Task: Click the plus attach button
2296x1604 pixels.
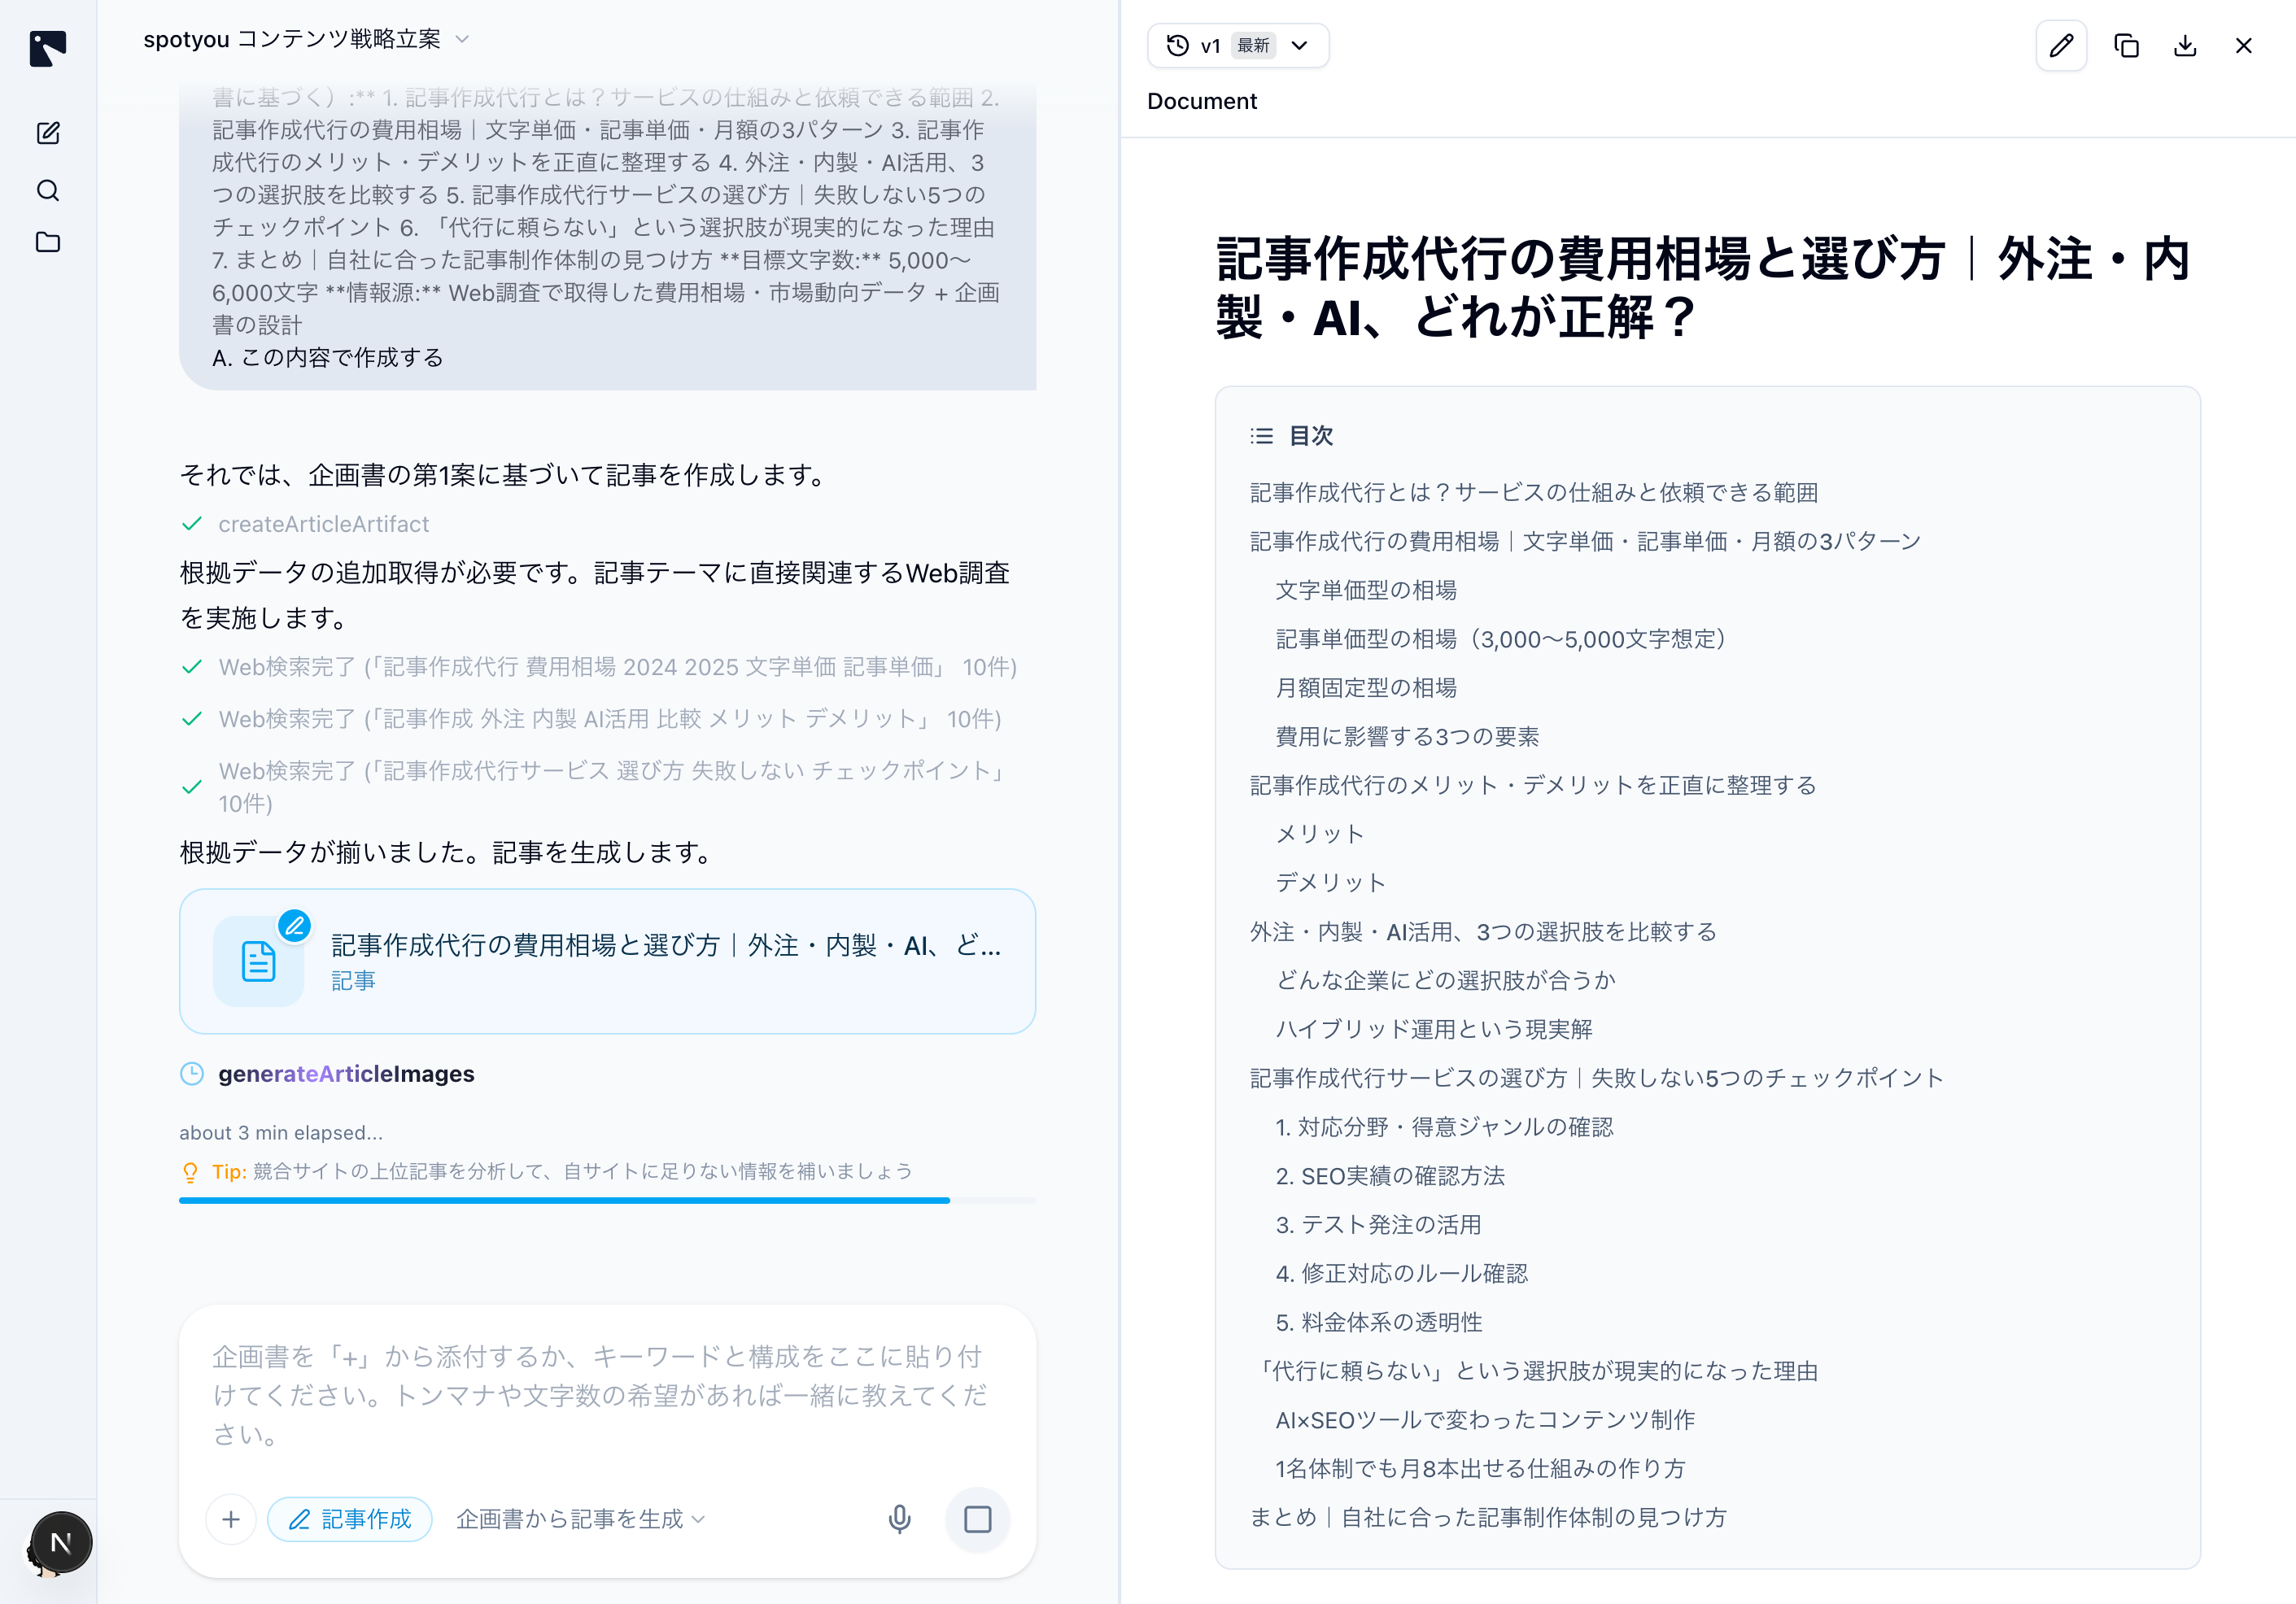Action: [x=231, y=1519]
